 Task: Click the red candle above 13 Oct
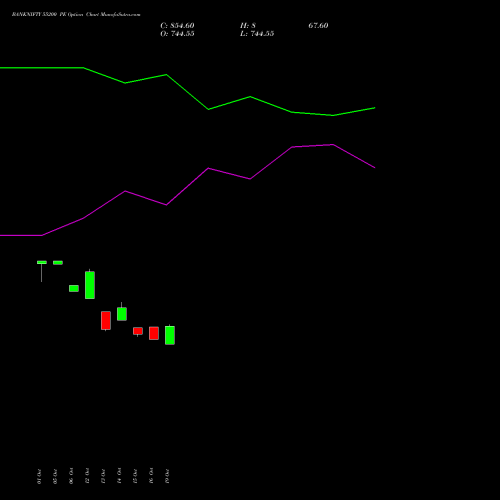(106, 321)
